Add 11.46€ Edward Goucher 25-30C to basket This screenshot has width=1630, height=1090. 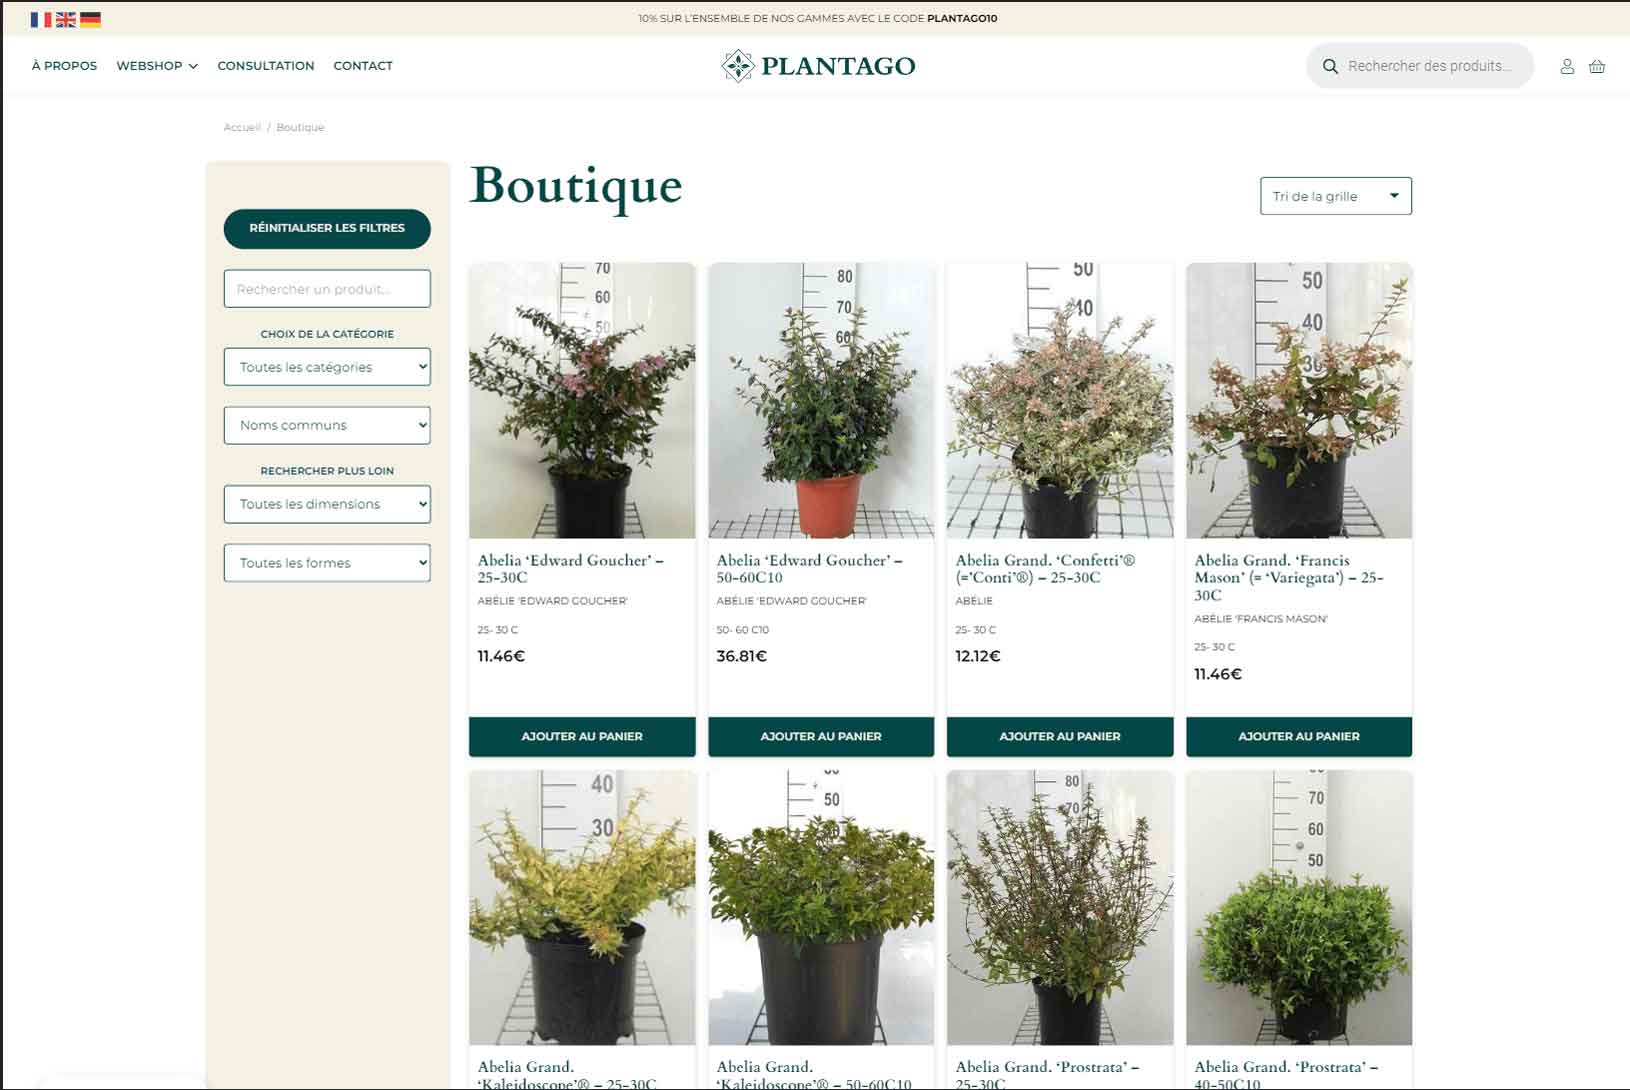pos(582,736)
